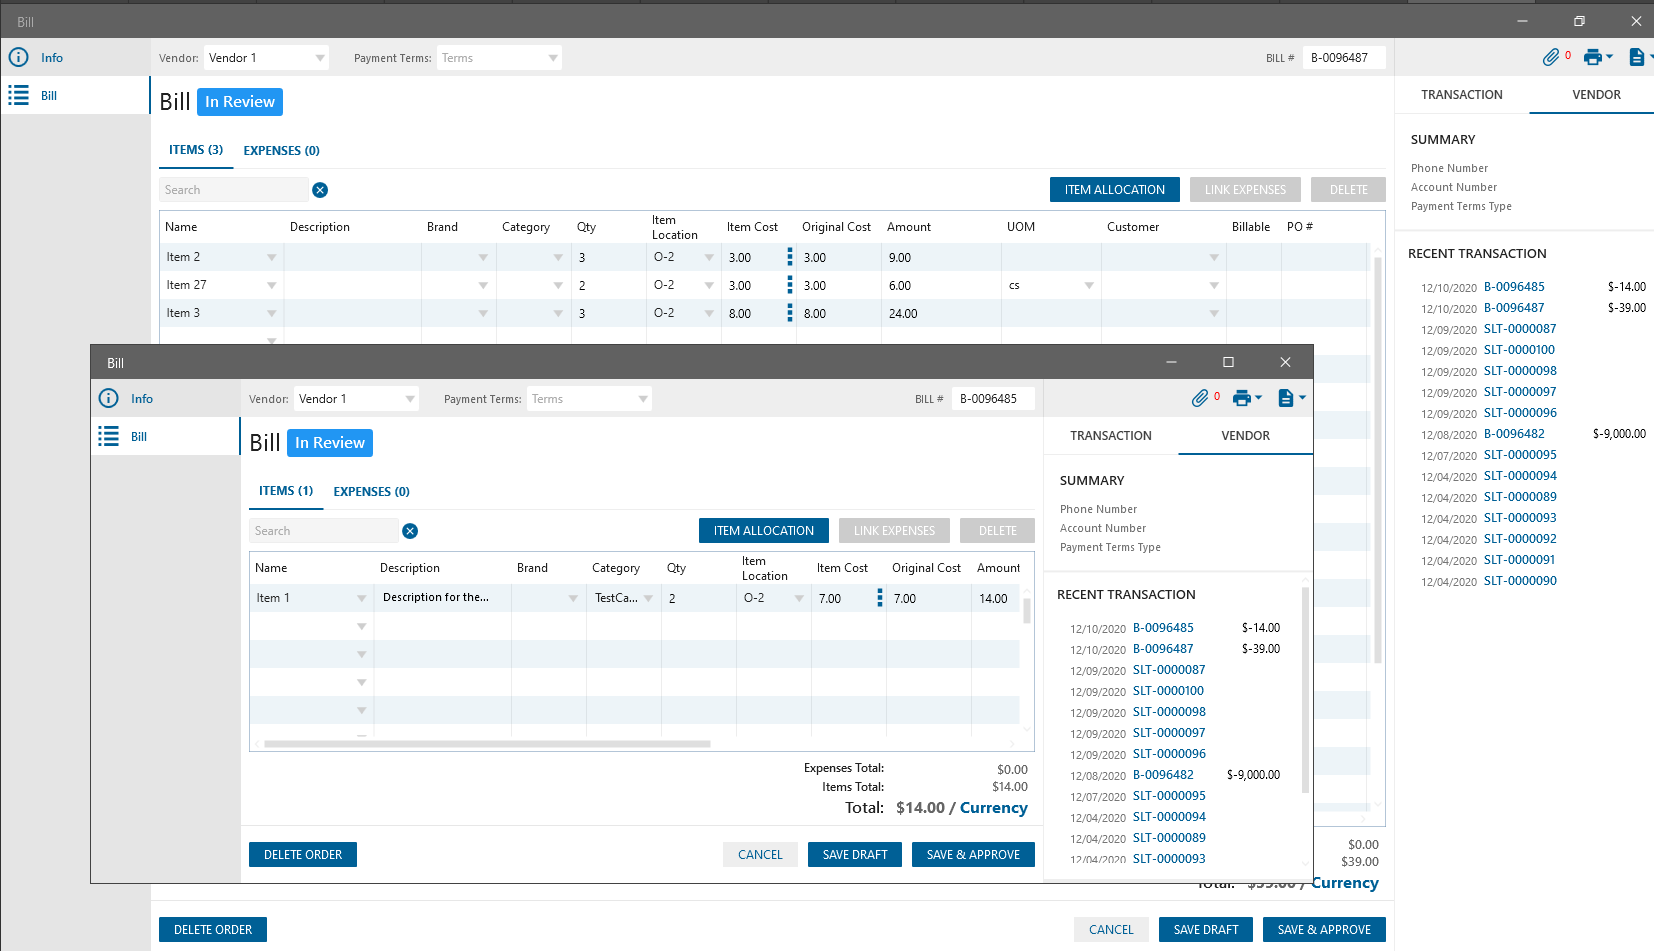
Task: Expand the UOM dropdown showing cs
Action: pos(1089,286)
